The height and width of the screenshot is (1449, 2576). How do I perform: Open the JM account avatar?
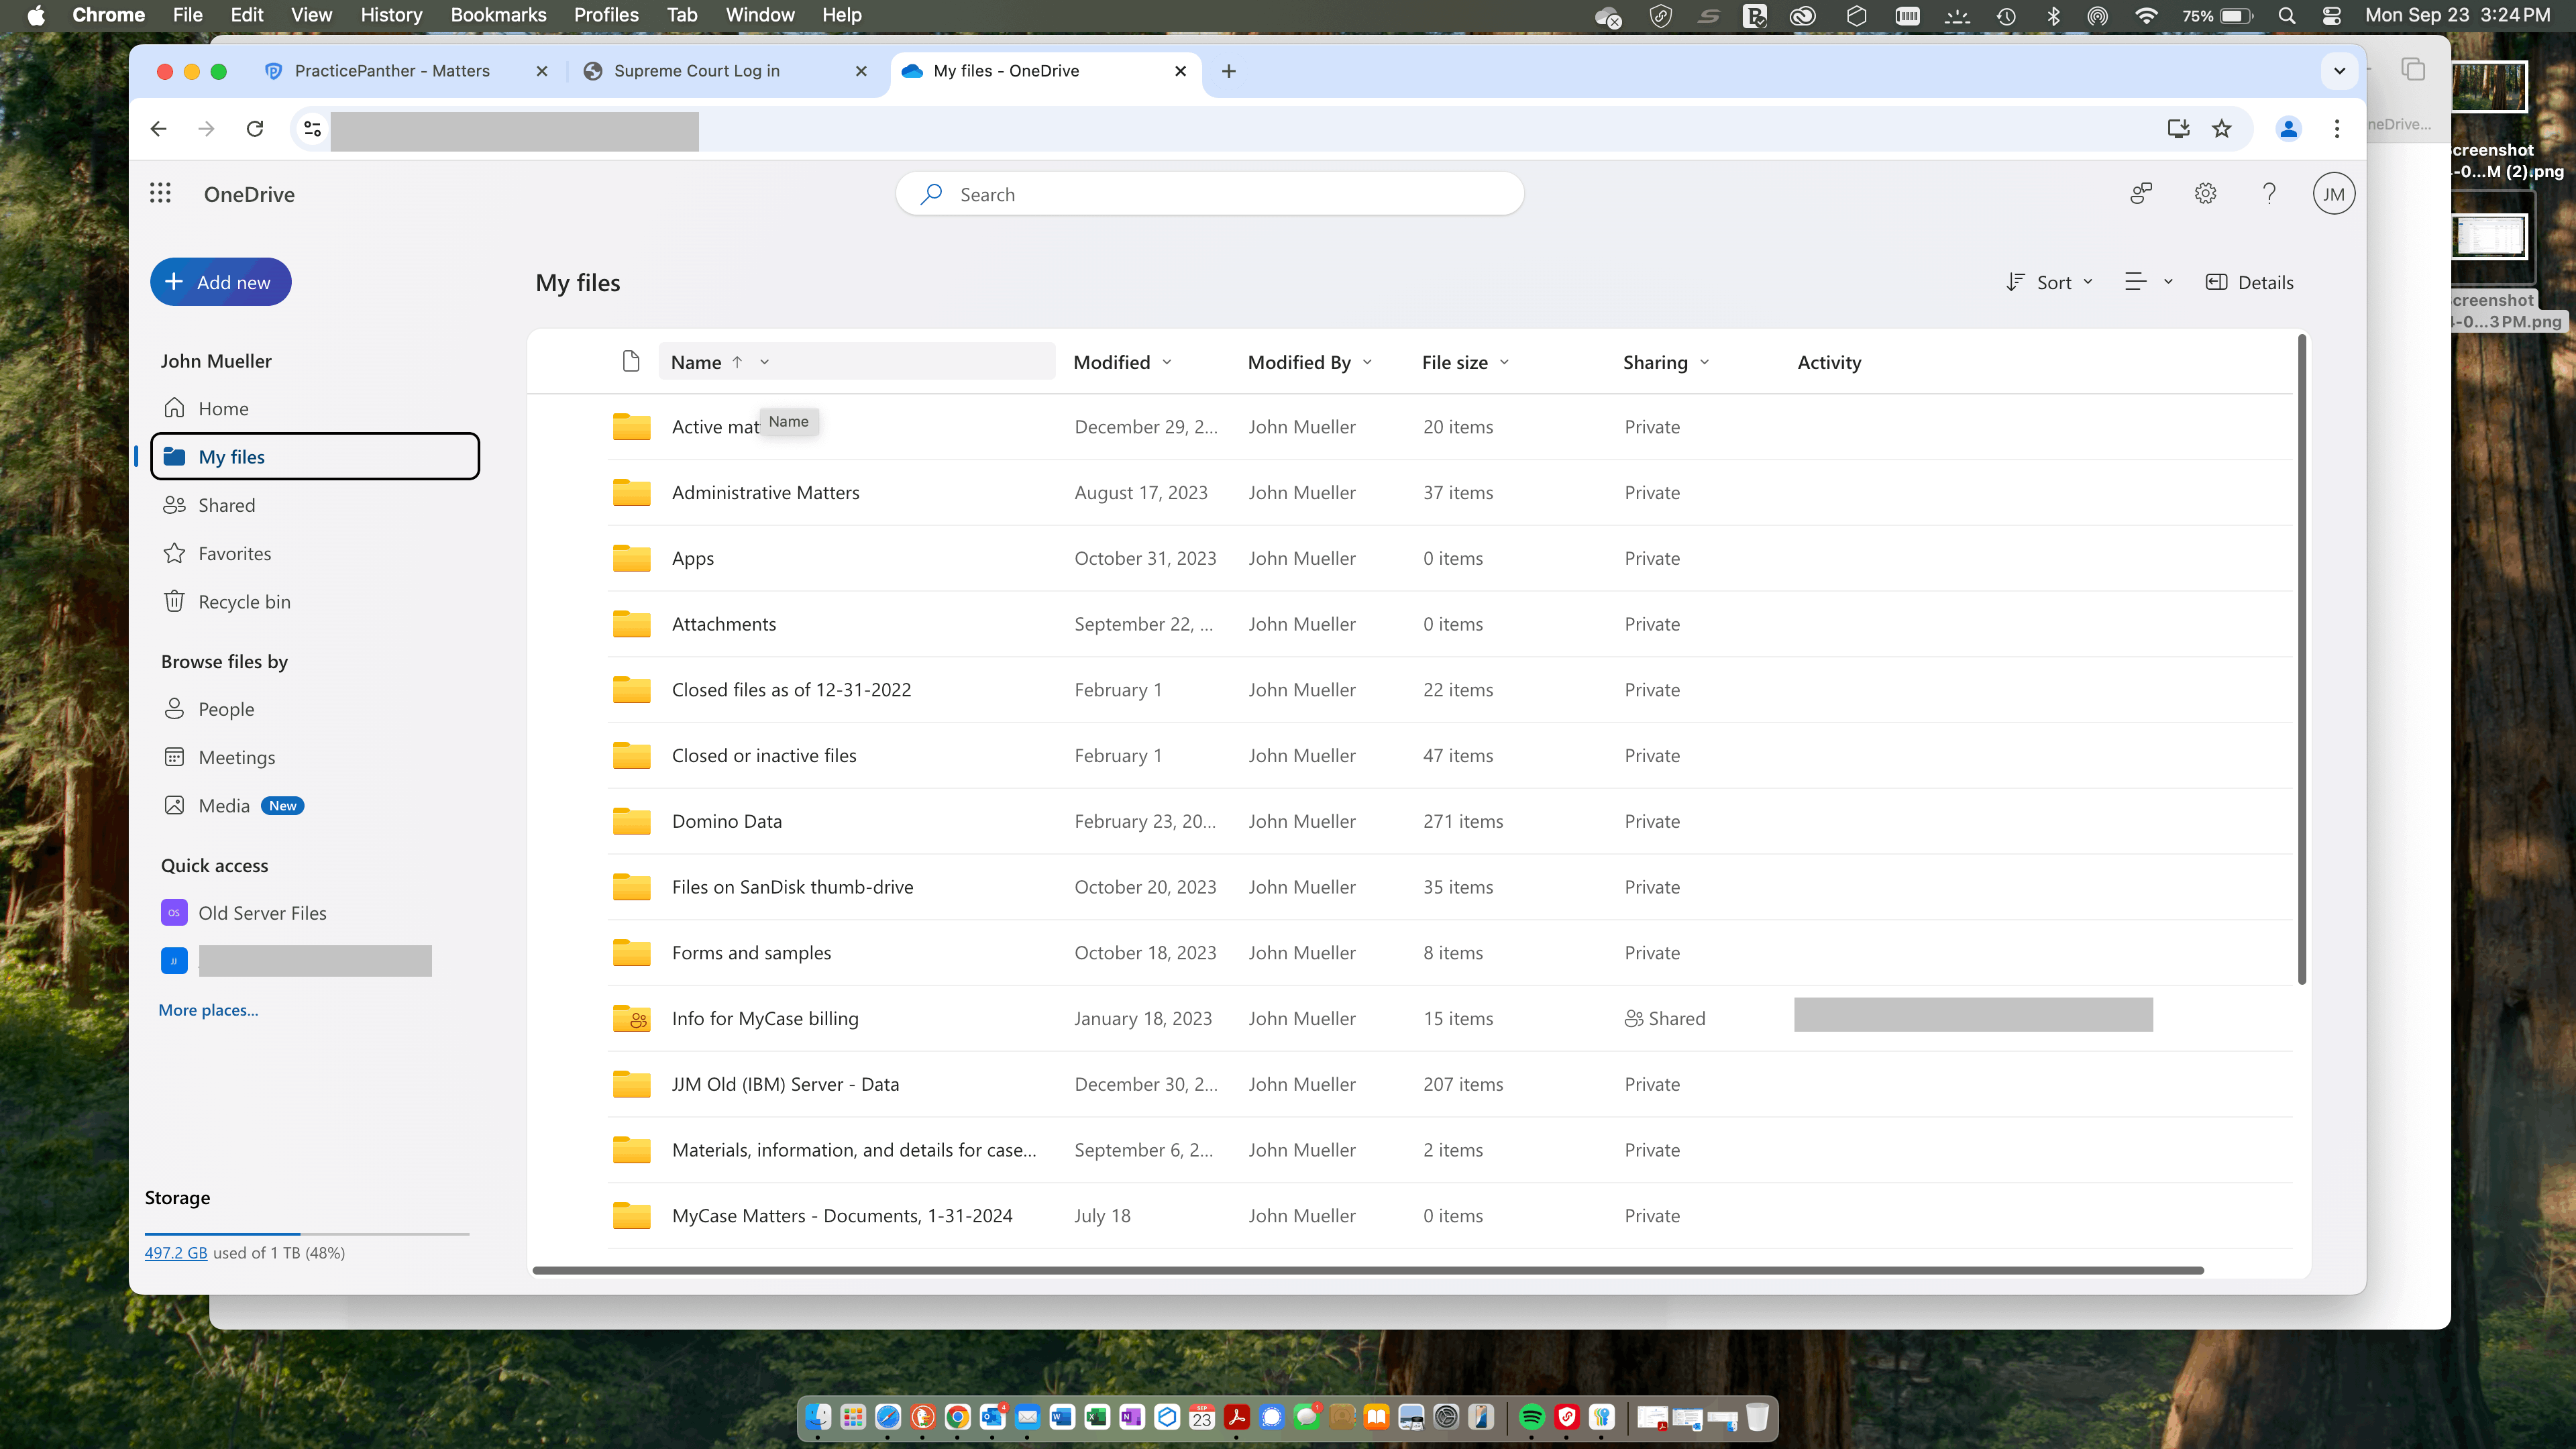pyautogui.click(x=2333, y=194)
